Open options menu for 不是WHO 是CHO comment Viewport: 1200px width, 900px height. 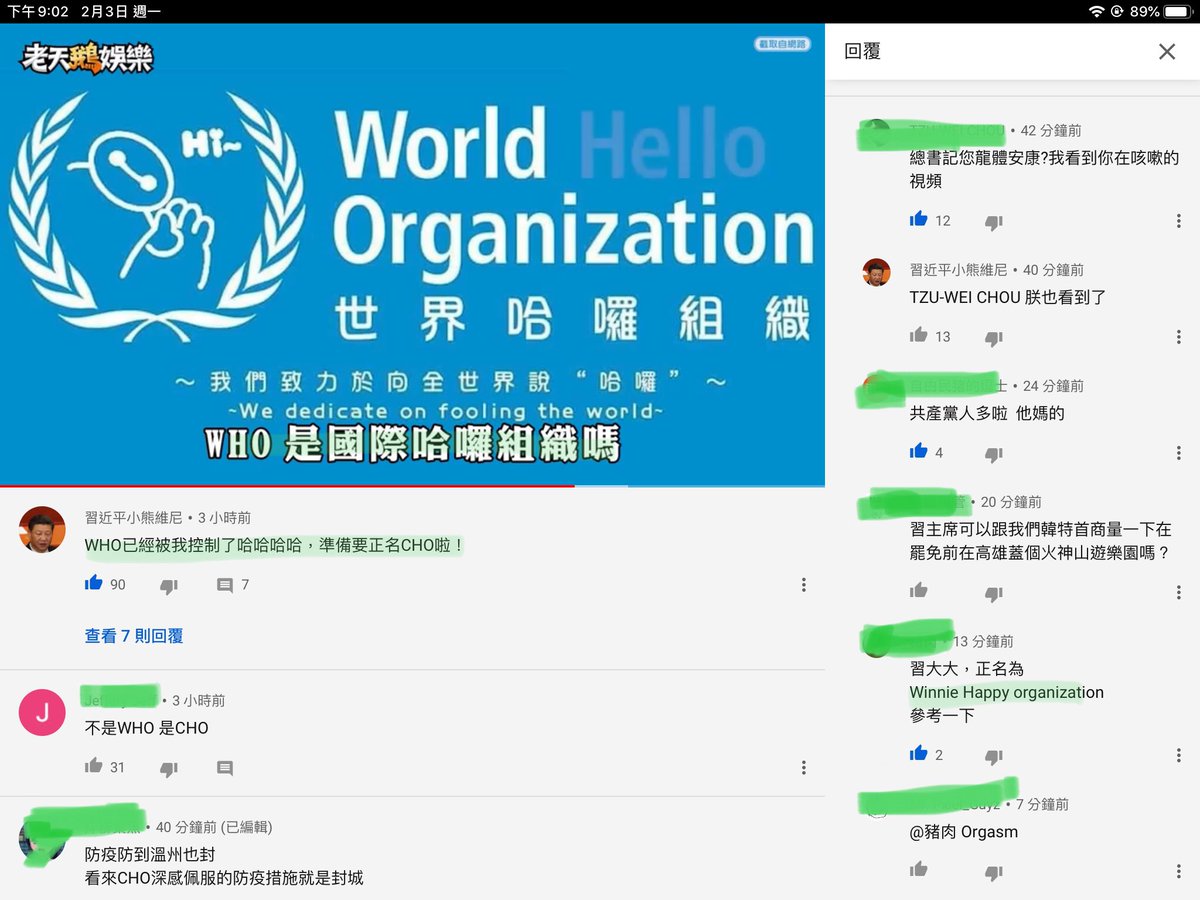pyautogui.click(x=803, y=768)
